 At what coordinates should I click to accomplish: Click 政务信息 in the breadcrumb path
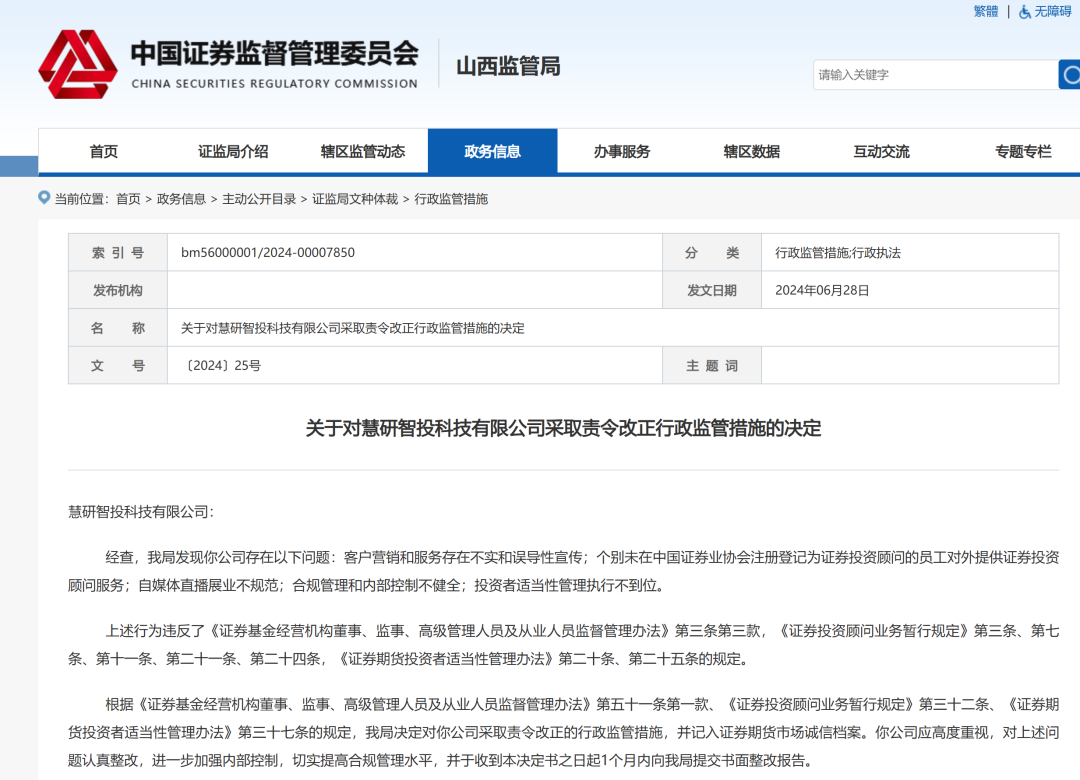[181, 199]
